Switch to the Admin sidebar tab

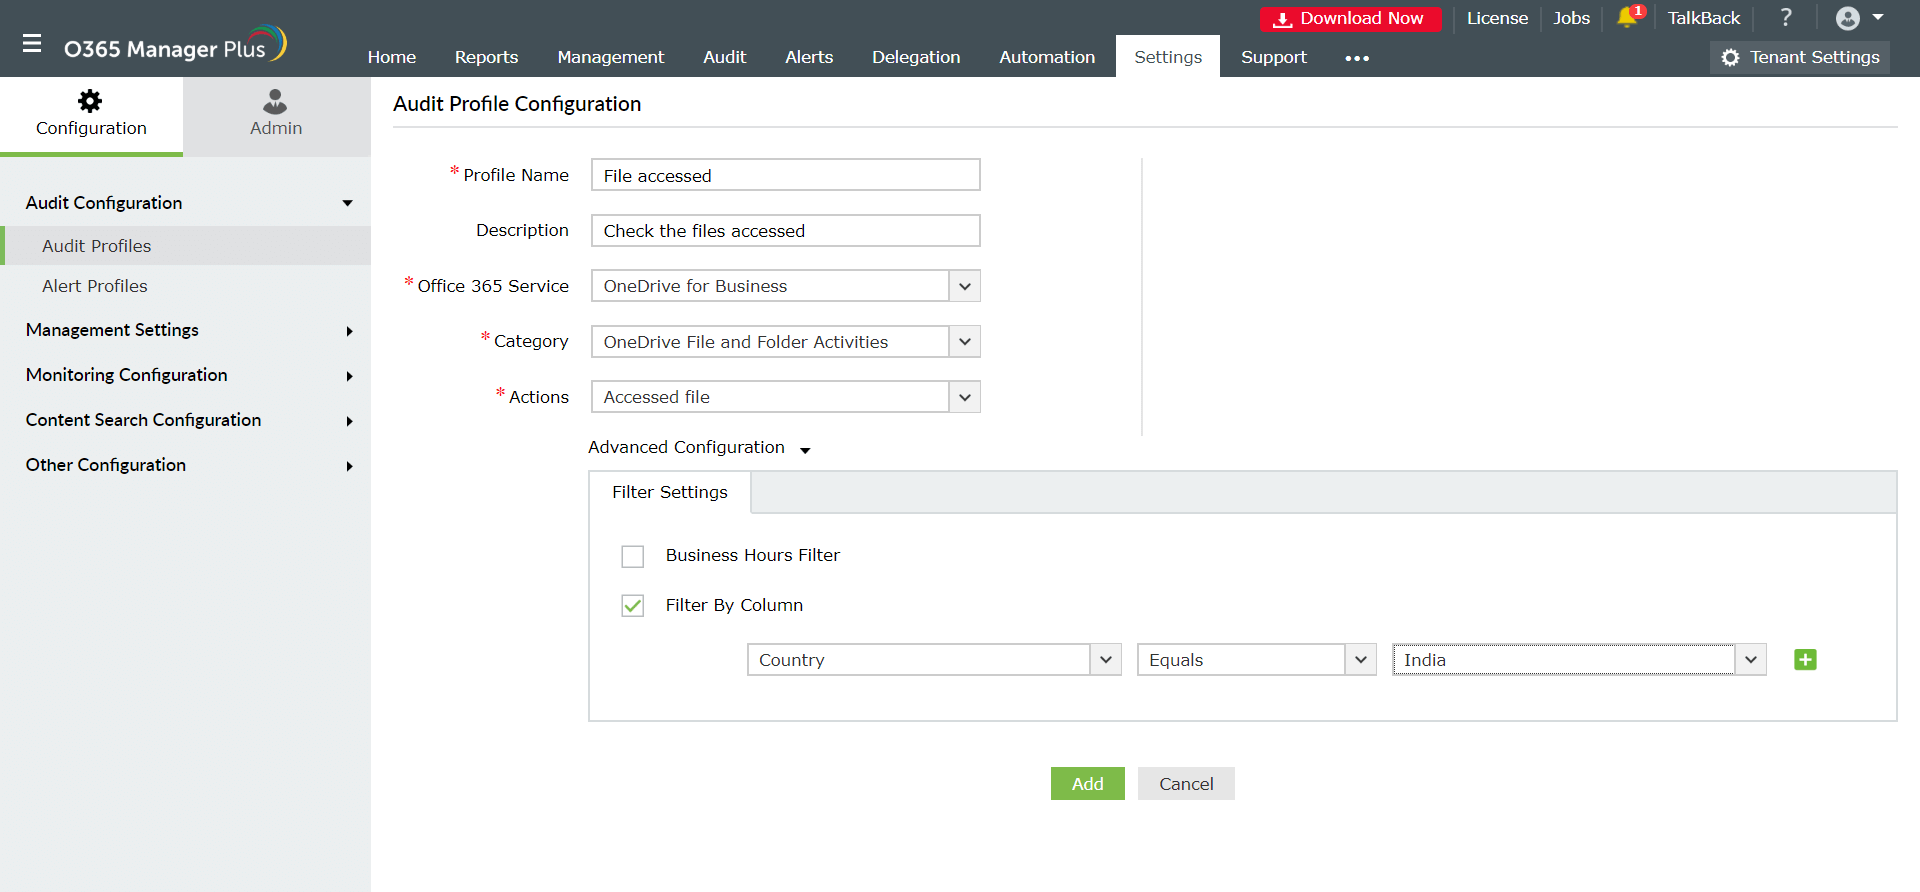click(276, 116)
